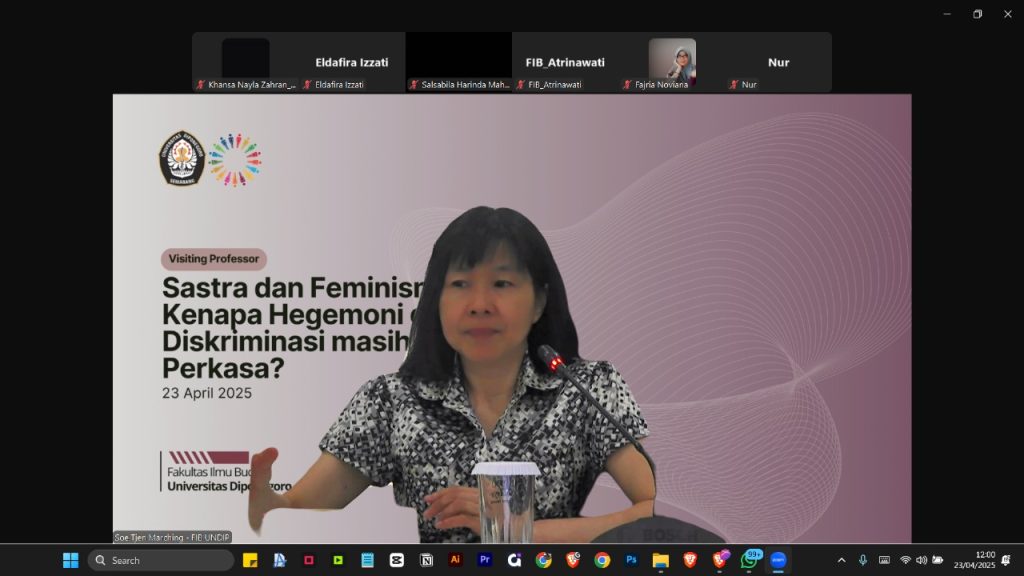Open CapCut from the taskbar
The height and width of the screenshot is (576, 1024).
click(397, 560)
